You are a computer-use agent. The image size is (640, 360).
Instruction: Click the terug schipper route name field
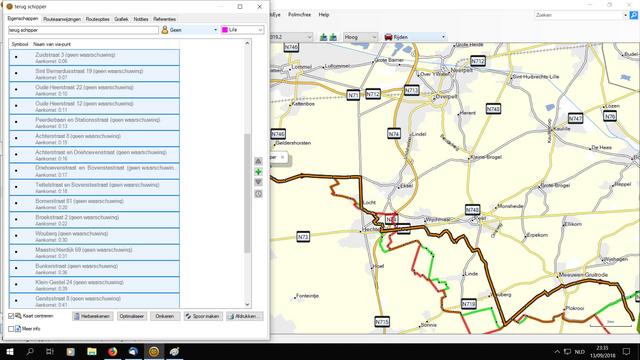click(x=83, y=30)
